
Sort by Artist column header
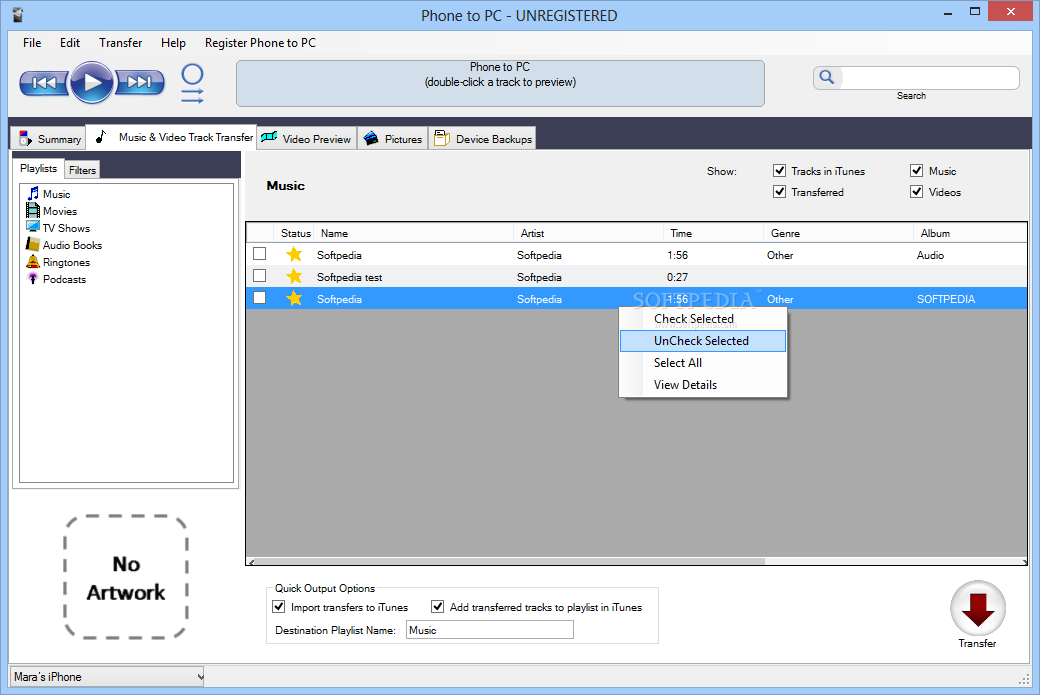[588, 233]
